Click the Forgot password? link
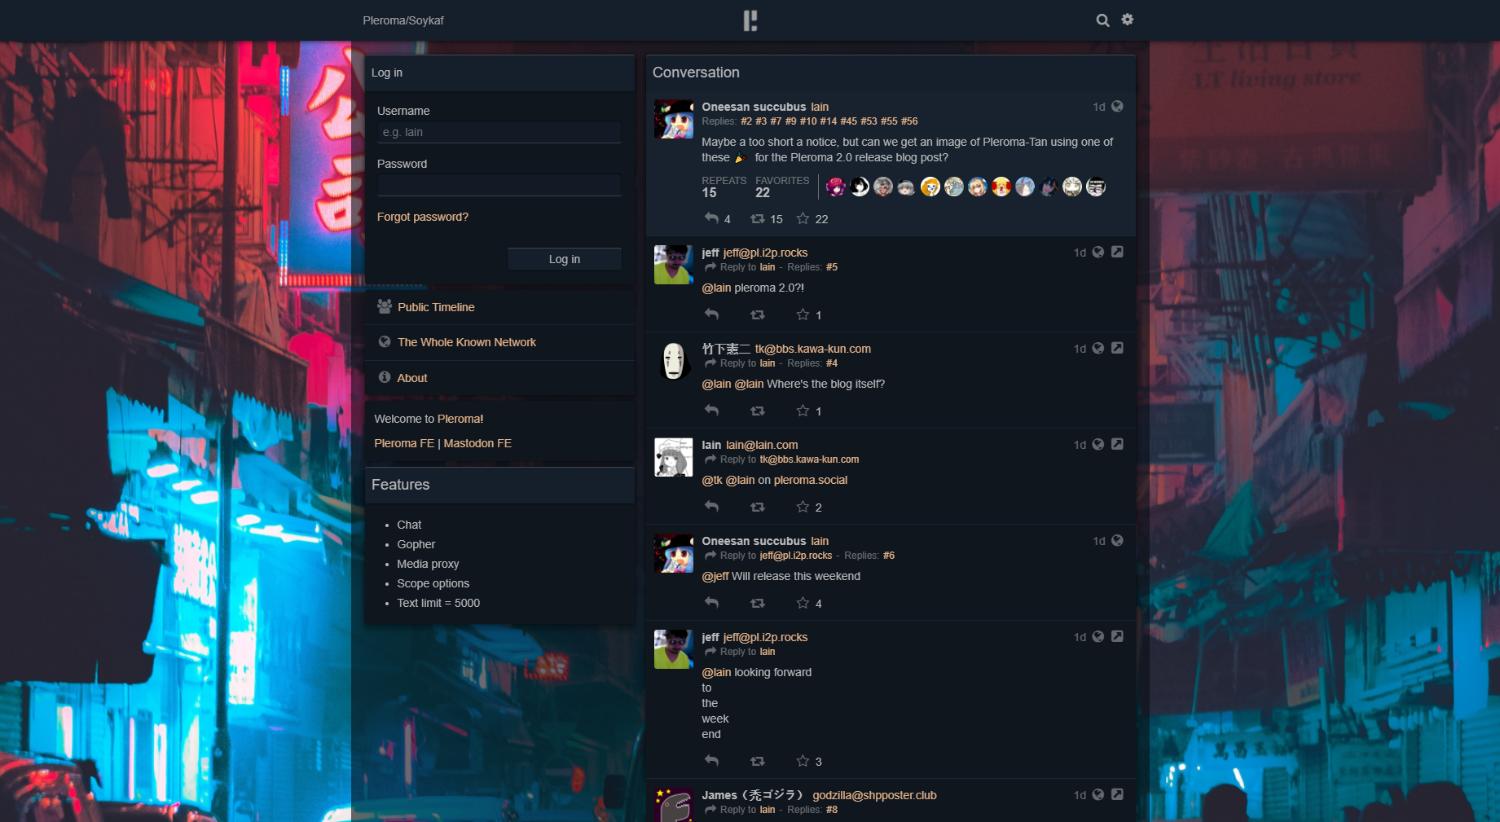Viewport: 1500px width, 822px height. 422,217
